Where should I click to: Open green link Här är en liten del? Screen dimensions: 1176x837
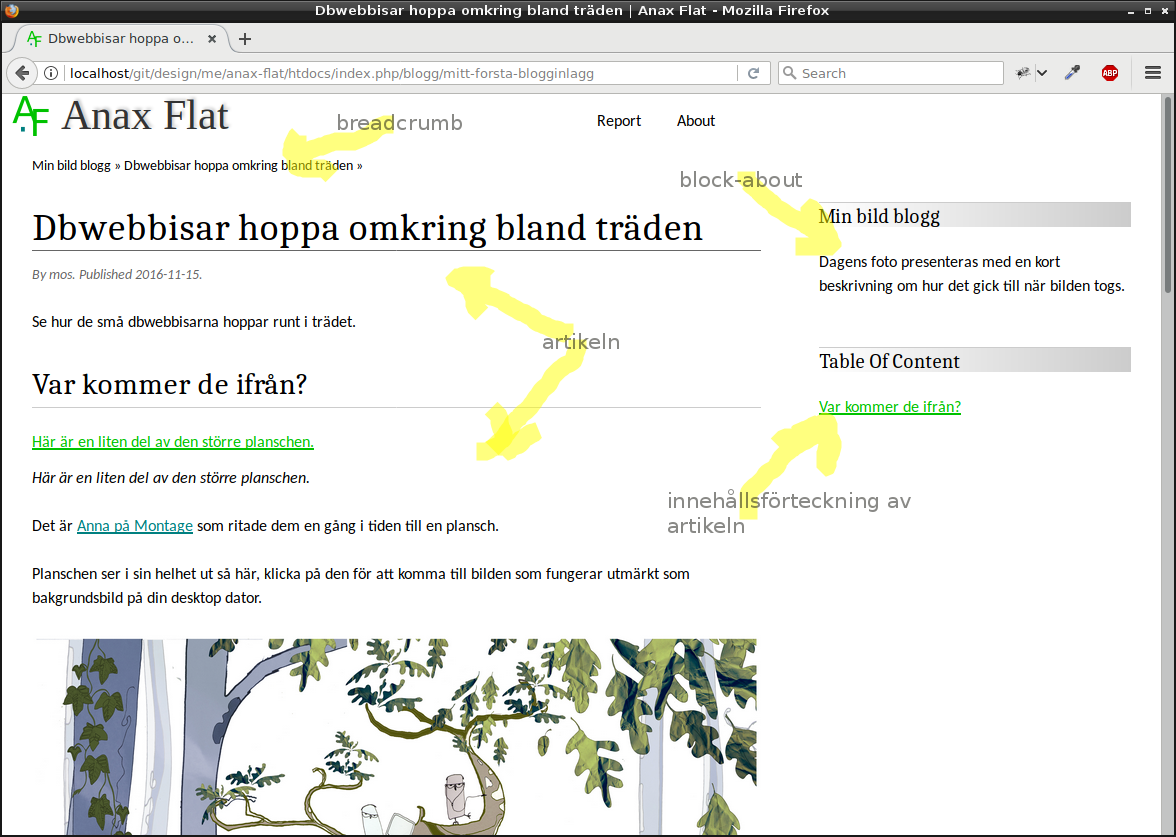(x=173, y=442)
